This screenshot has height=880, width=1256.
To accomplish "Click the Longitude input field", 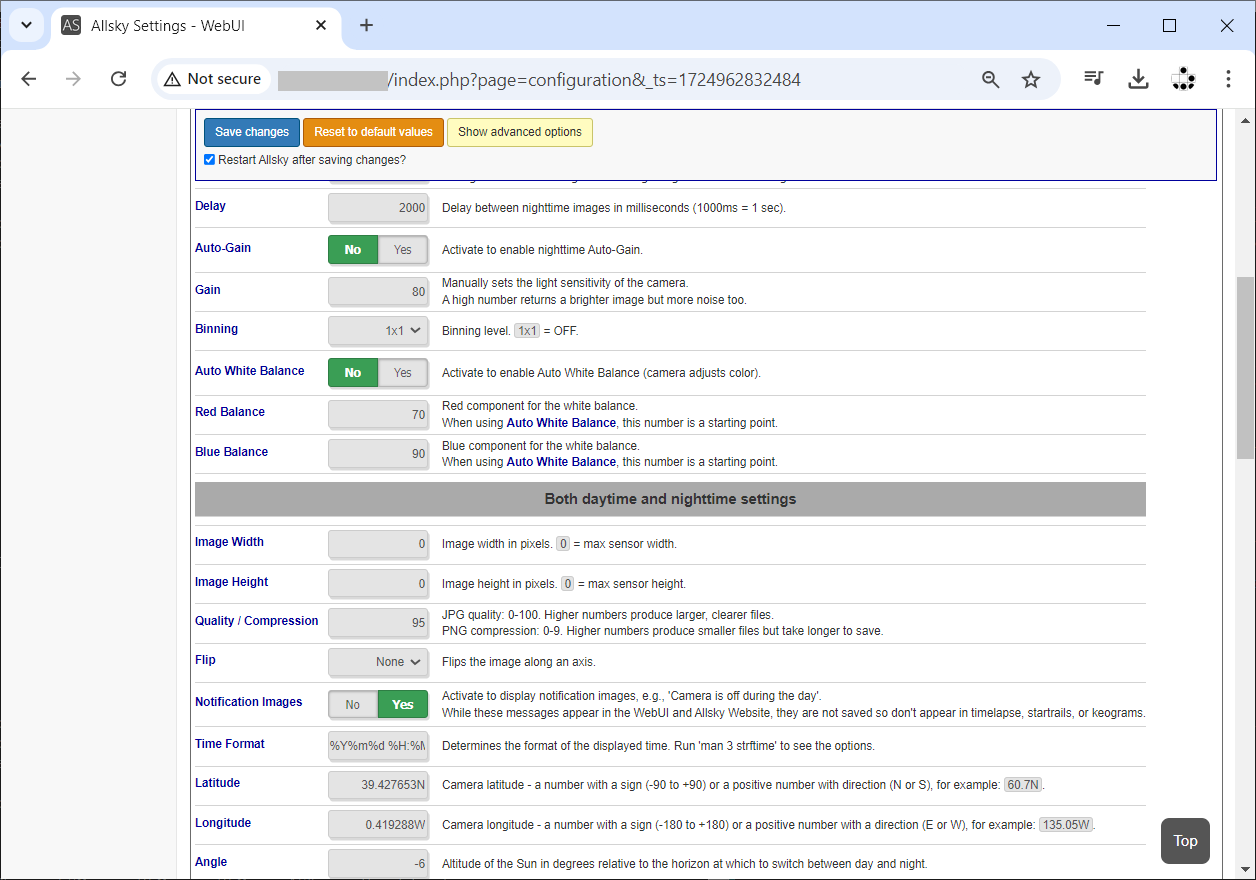I will [378, 825].
